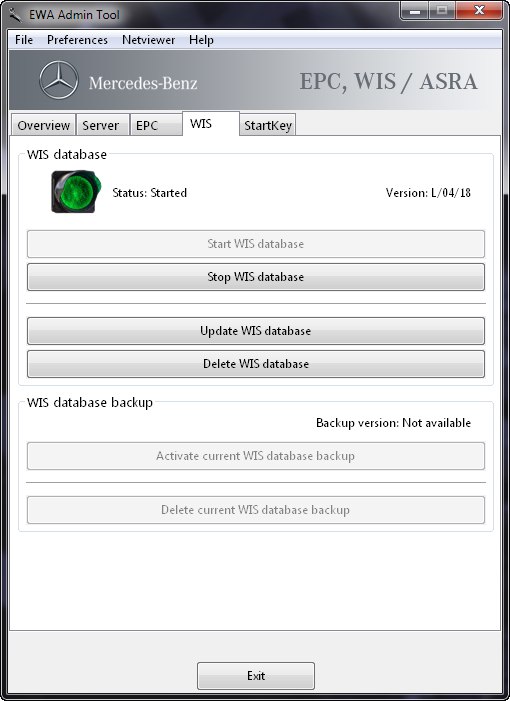510x701 pixels.
Task: Stop the WIS database
Action: 256,277
